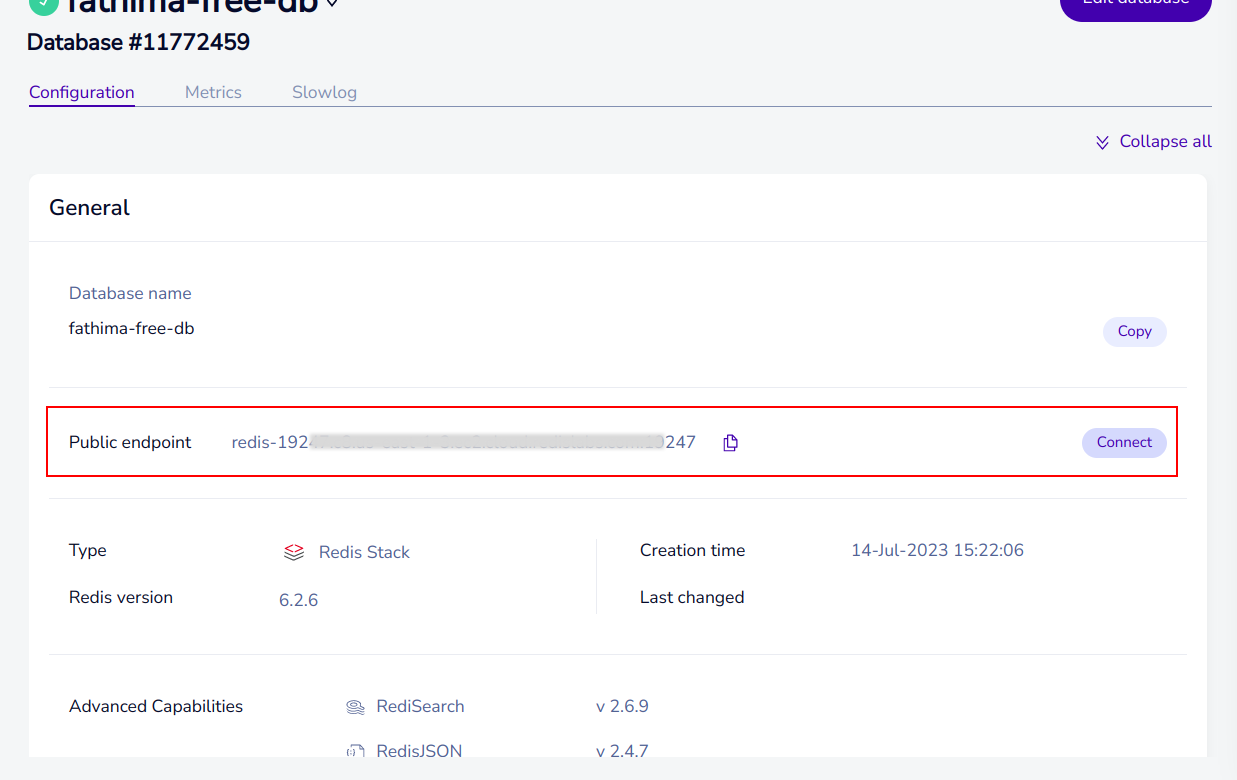Image resolution: width=1237 pixels, height=780 pixels.
Task: Click the database name value fathima-free-db
Action: coord(132,328)
